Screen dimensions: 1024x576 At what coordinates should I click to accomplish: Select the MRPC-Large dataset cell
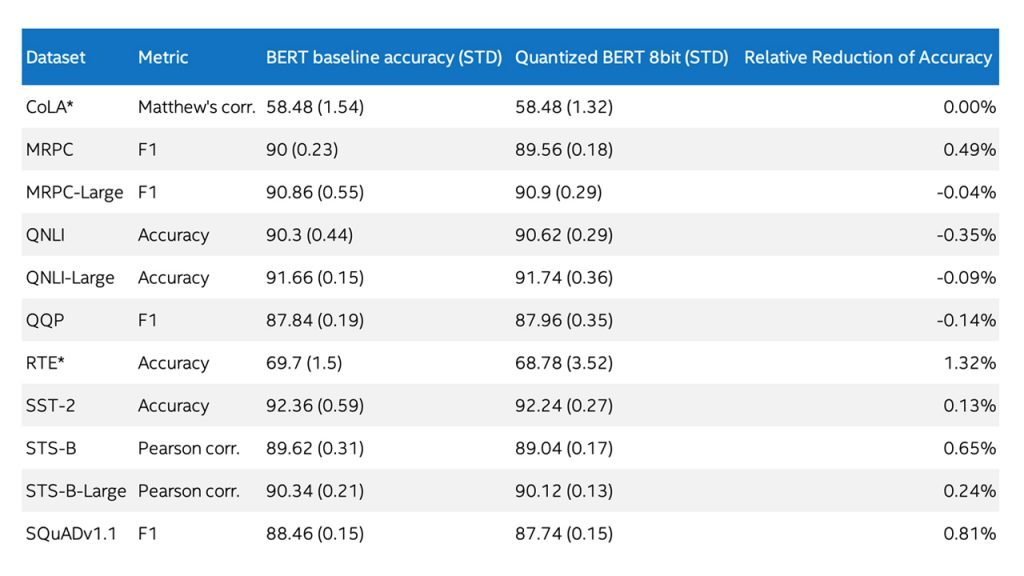tap(74, 192)
